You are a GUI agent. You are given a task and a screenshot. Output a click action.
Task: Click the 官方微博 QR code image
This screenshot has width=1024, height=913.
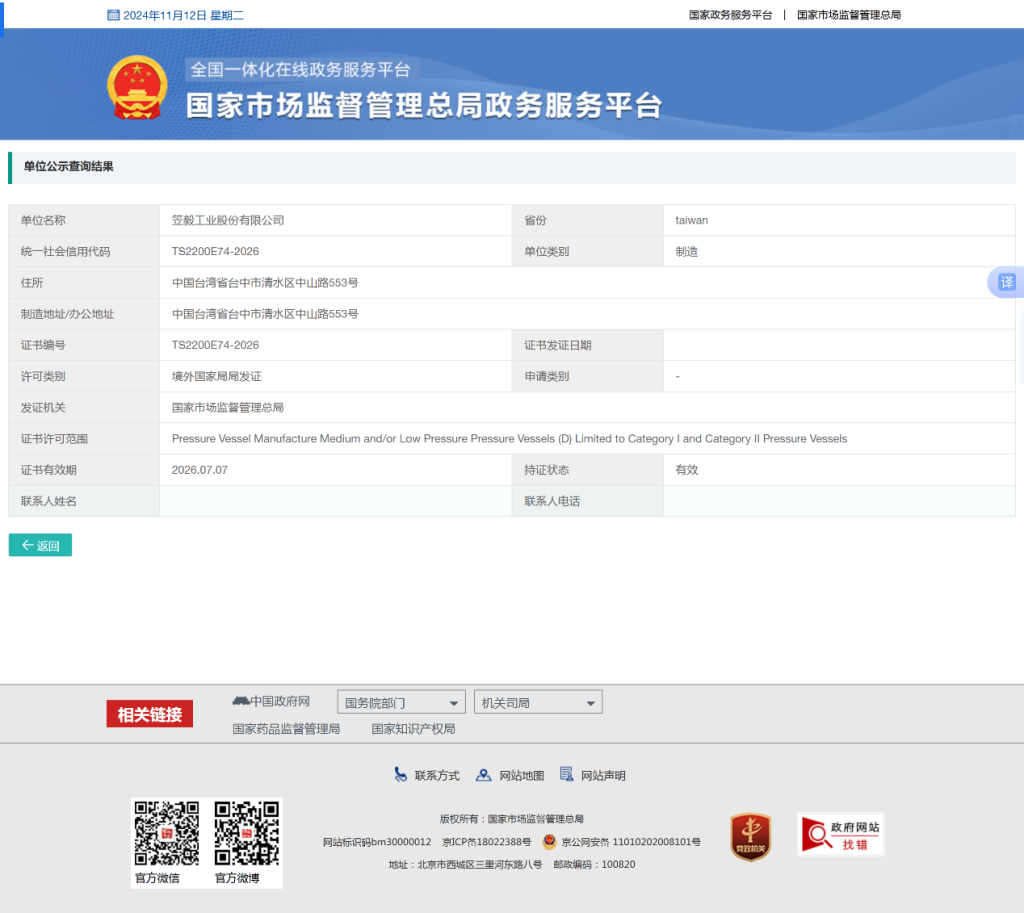click(x=246, y=833)
